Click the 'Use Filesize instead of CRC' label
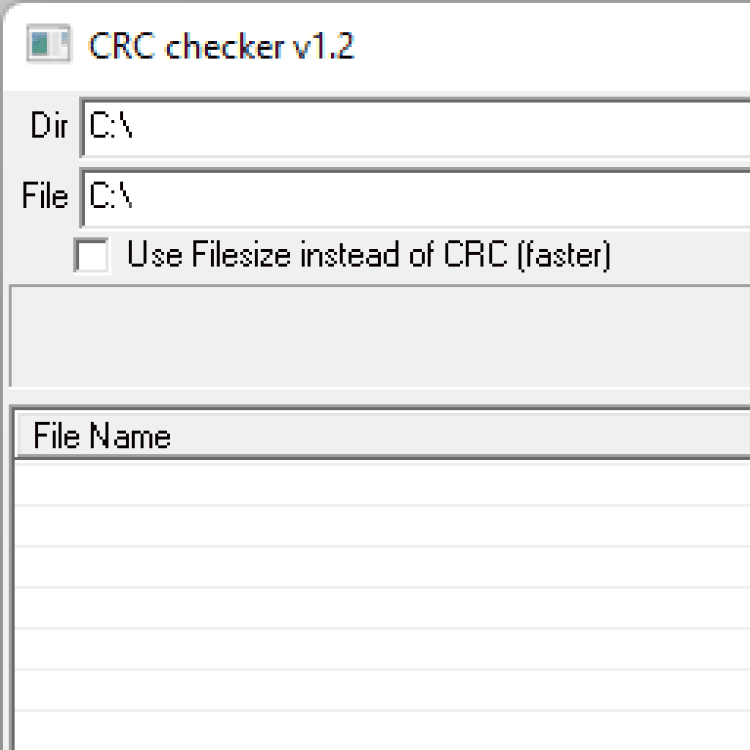 click(x=368, y=256)
